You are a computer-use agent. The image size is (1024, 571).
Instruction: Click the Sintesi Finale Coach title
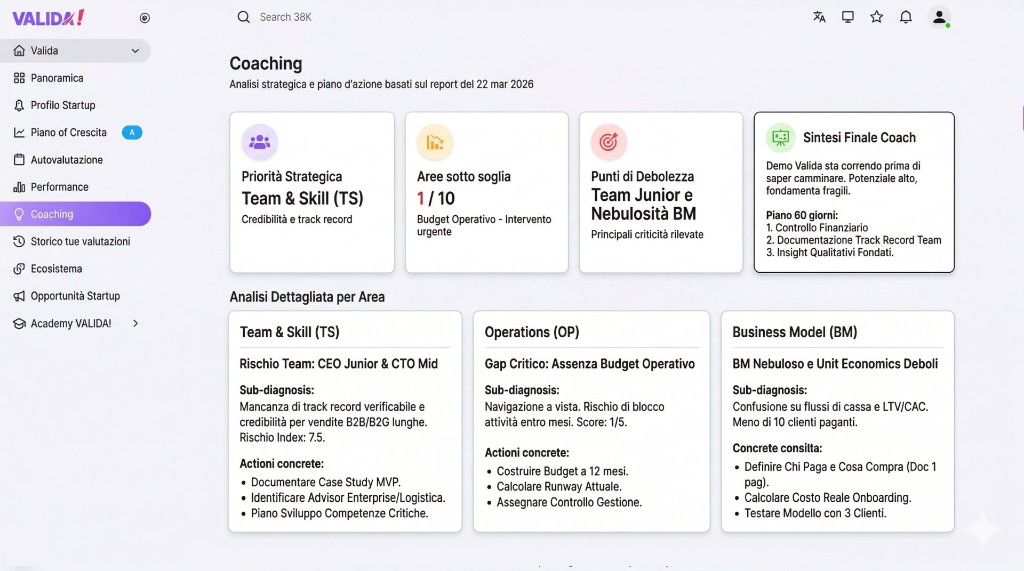[x=859, y=138]
